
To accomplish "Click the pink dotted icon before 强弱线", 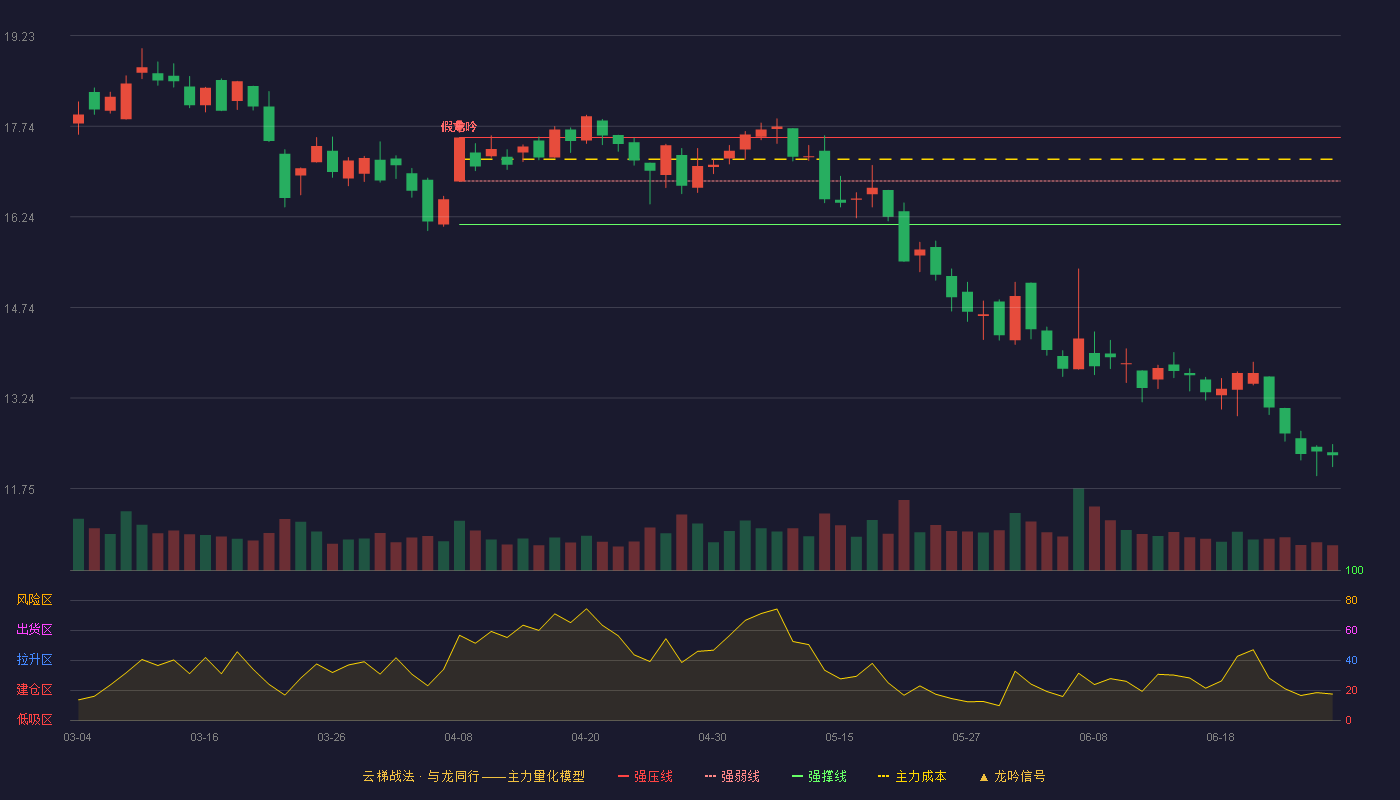I will (x=711, y=776).
